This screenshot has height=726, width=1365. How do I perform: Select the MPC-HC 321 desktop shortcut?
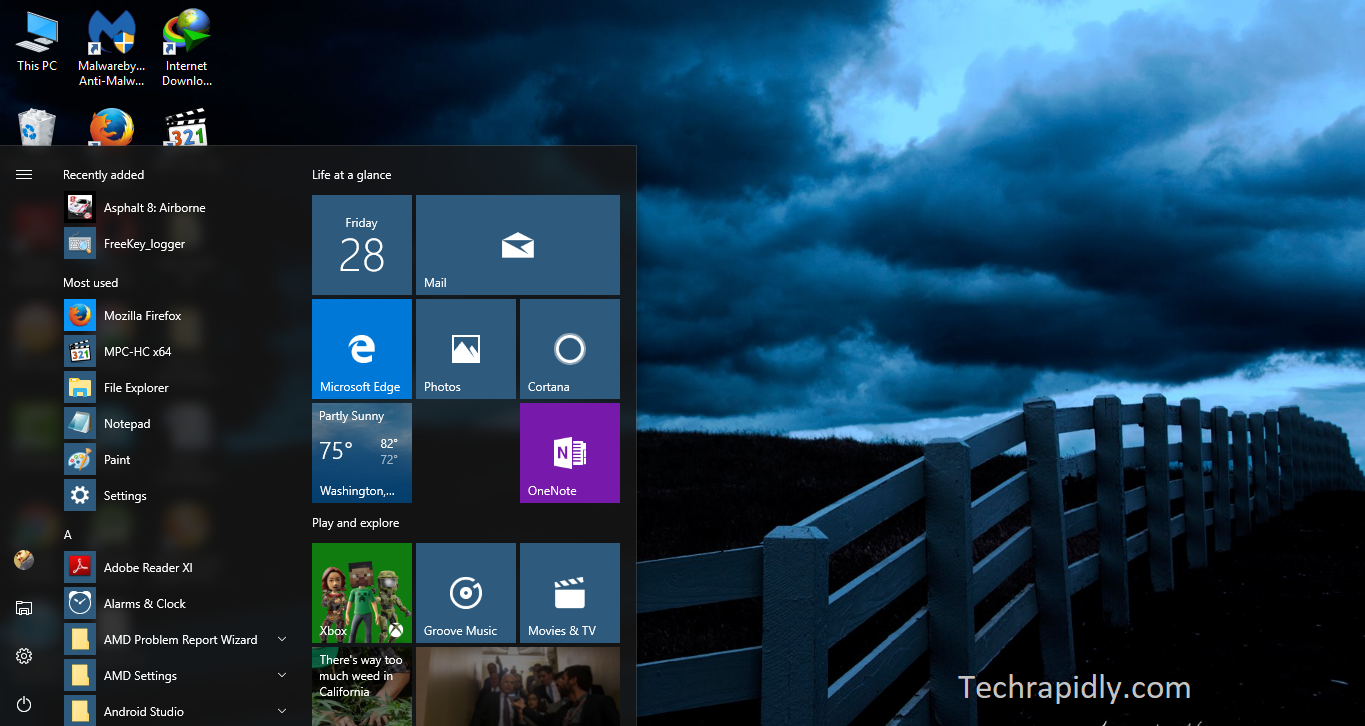point(186,127)
